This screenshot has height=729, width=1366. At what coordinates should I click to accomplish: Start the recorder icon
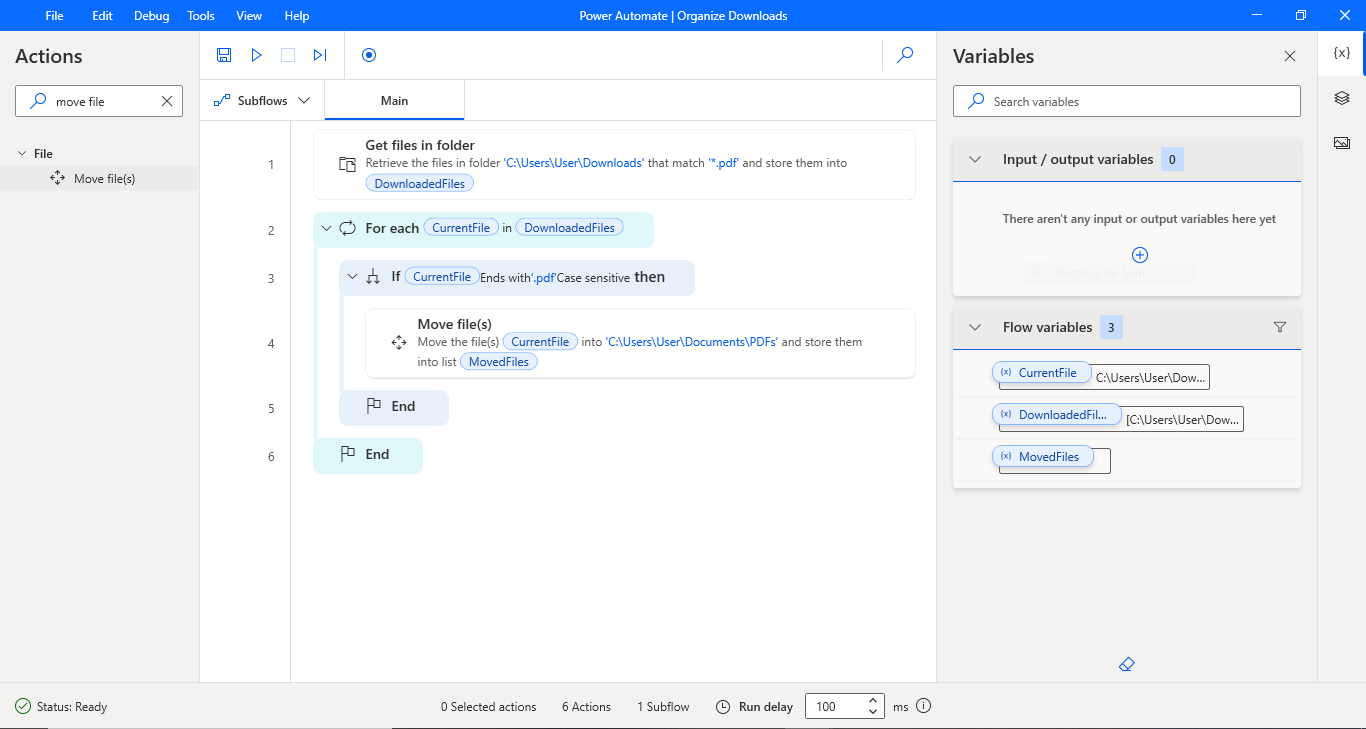[x=369, y=55]
